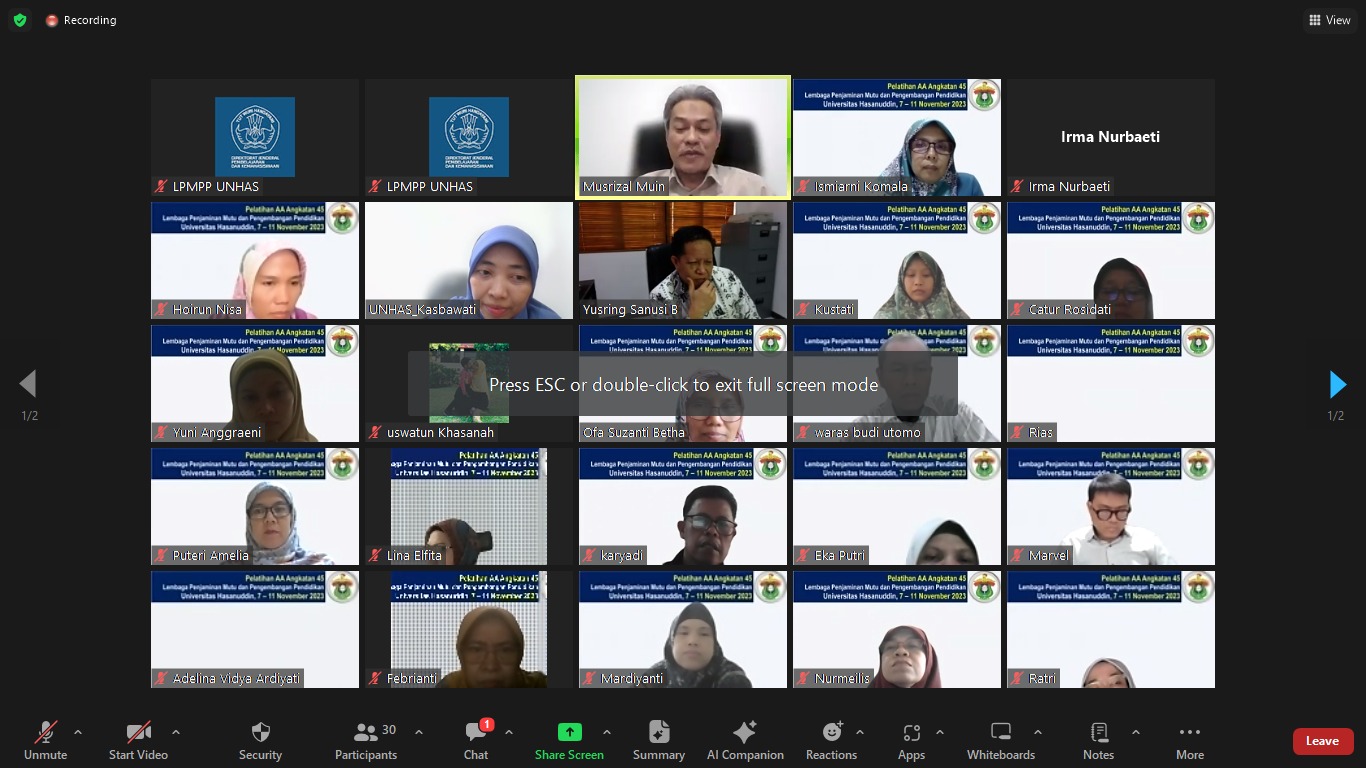Expand video options arrow next to Start Video
Image resolution: width=1366 pixels, height=768 pixels.
pos(176,732)
